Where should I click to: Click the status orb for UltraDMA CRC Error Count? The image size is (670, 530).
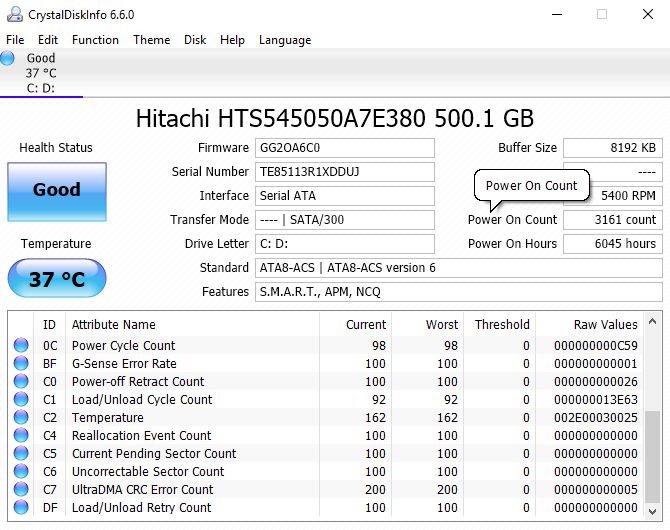coord(21,489)
